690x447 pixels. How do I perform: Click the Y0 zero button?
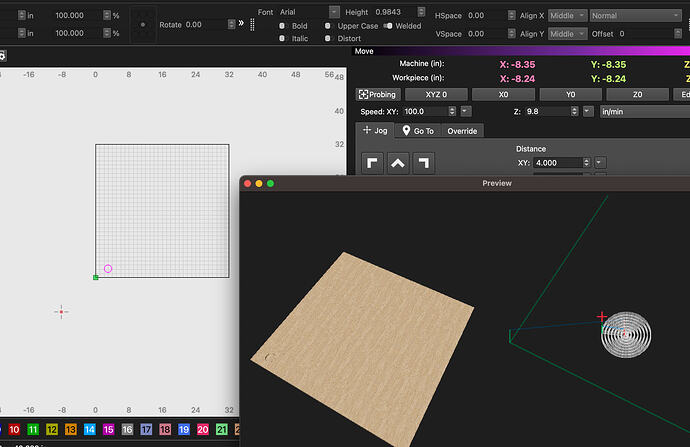coord(570,94)
